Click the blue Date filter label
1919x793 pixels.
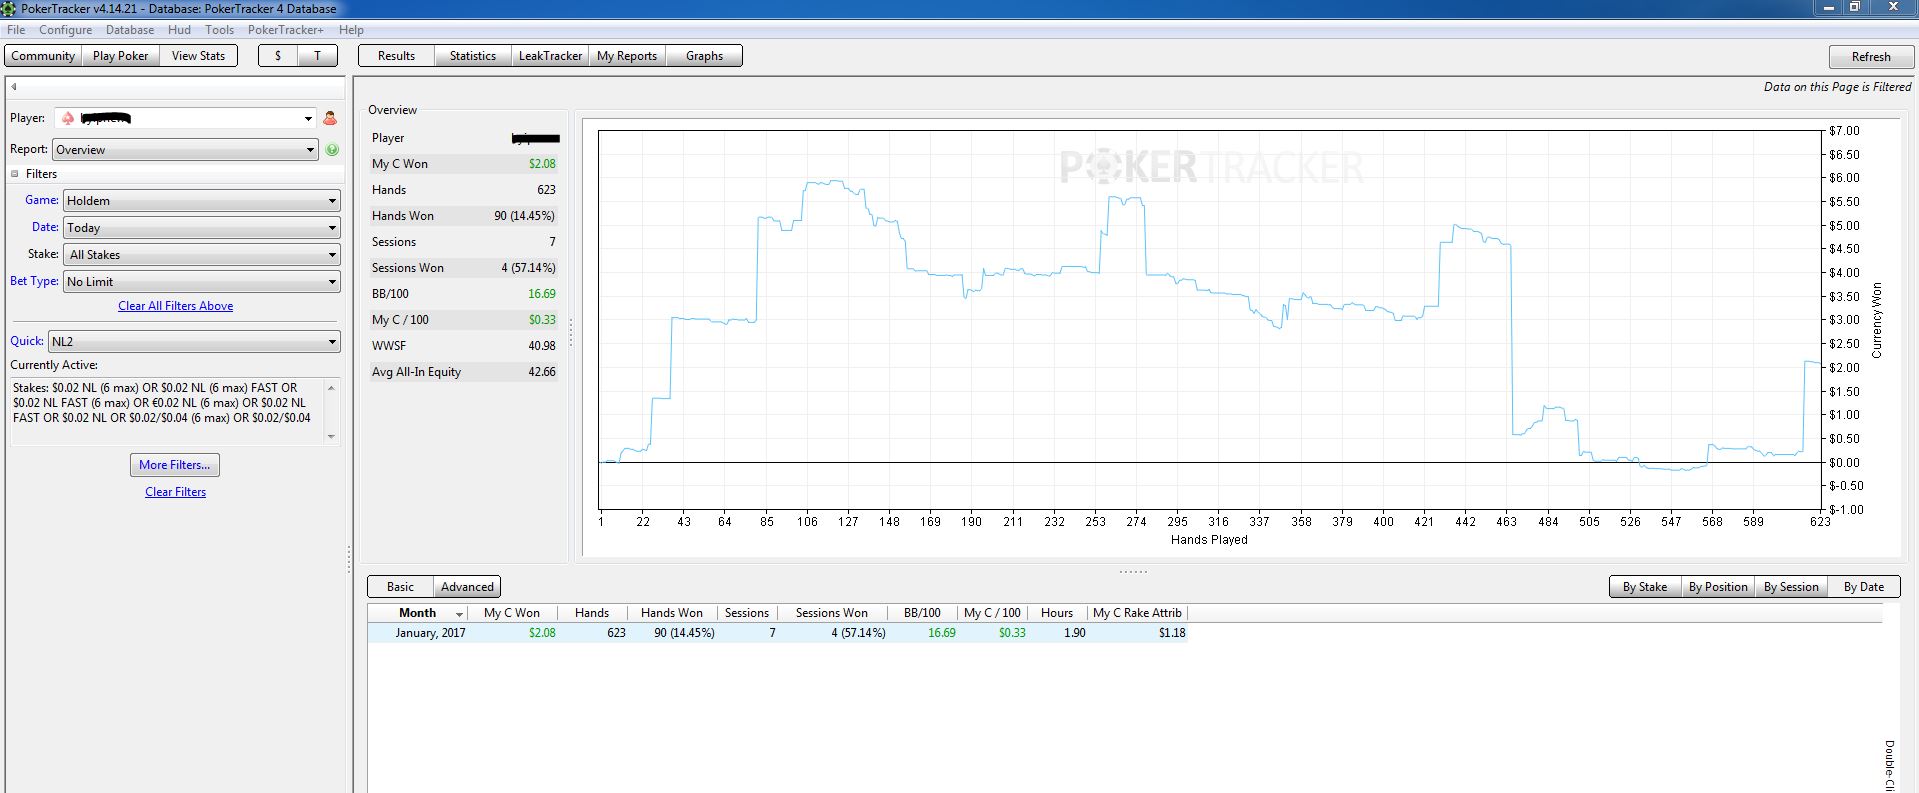(45, 227)
